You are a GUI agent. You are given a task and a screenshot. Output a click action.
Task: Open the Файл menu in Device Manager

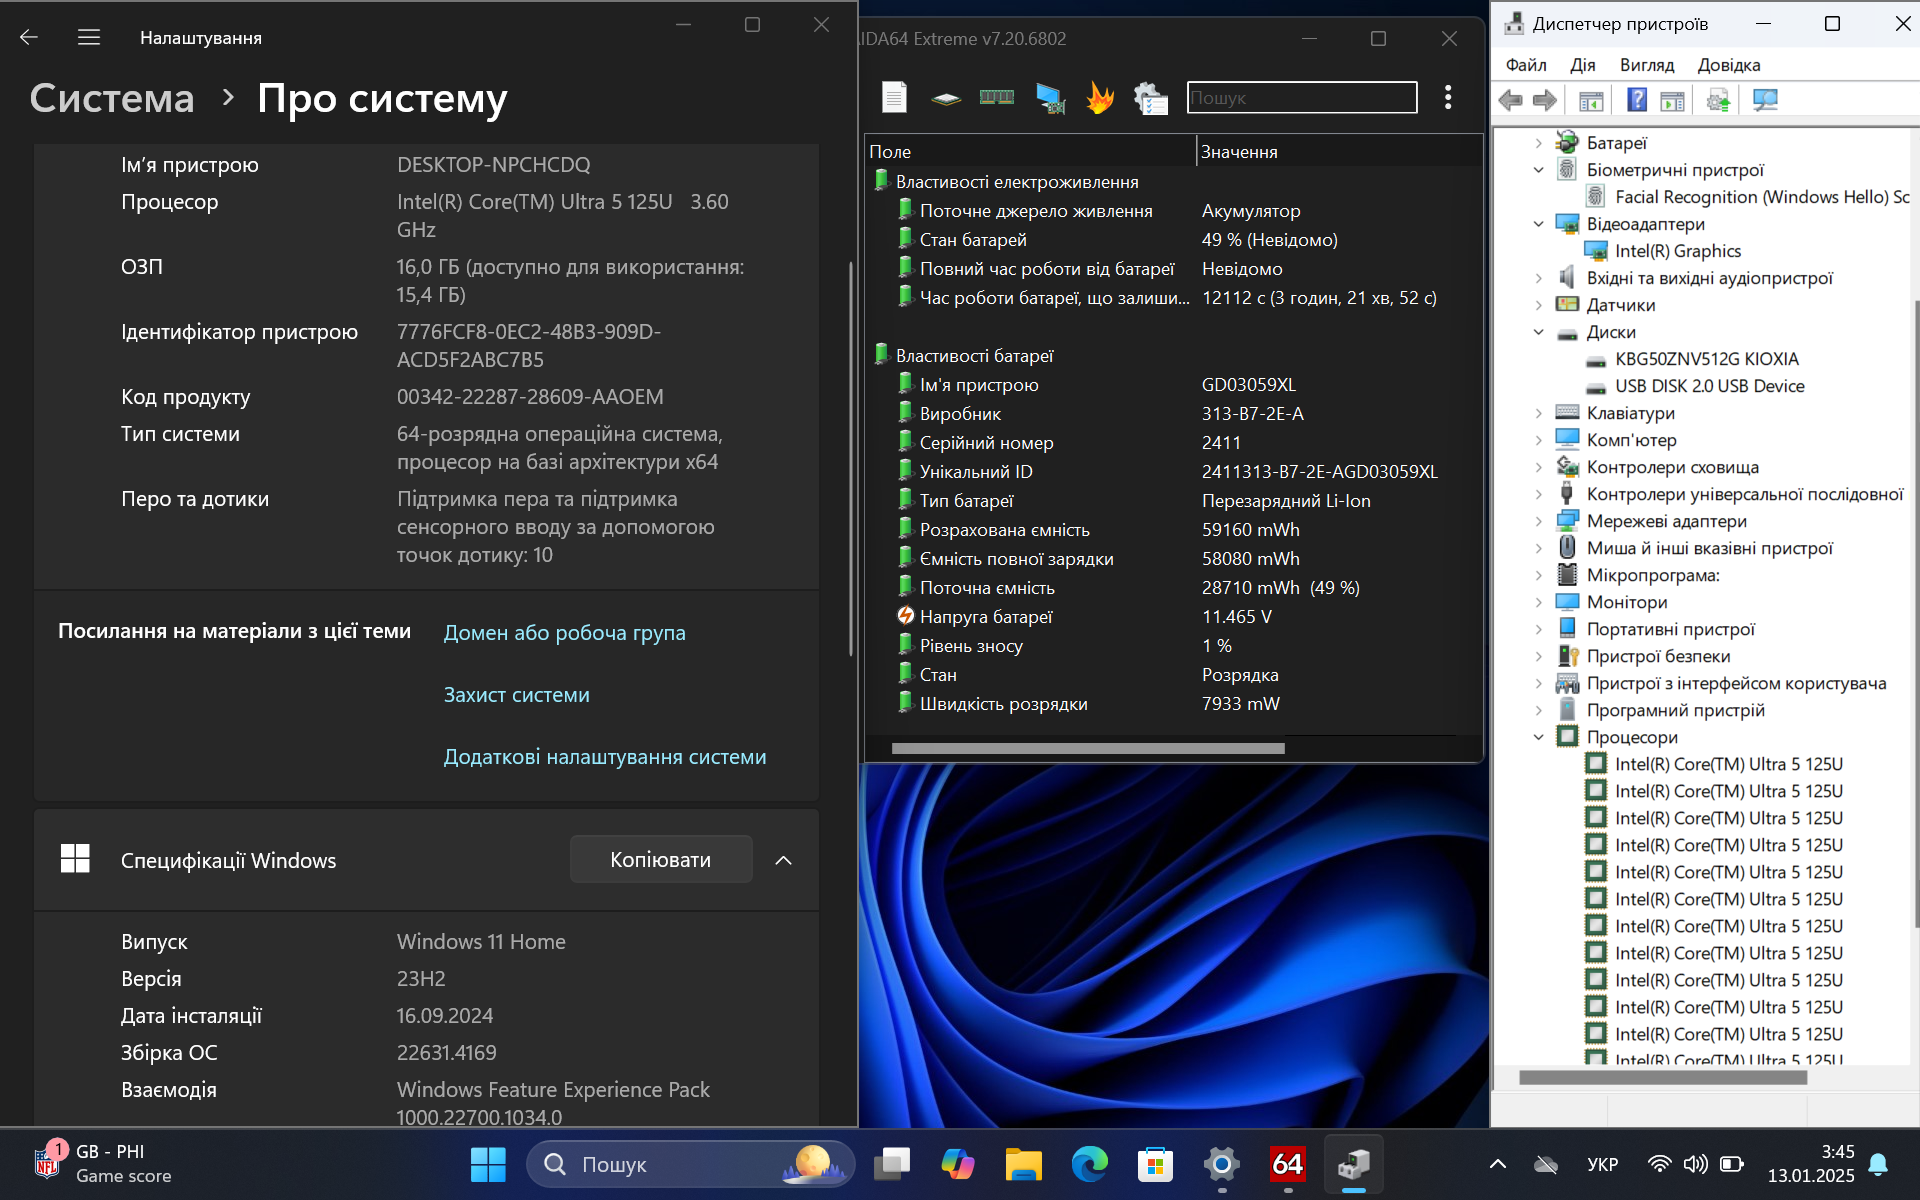click(x=1526, y=65)
